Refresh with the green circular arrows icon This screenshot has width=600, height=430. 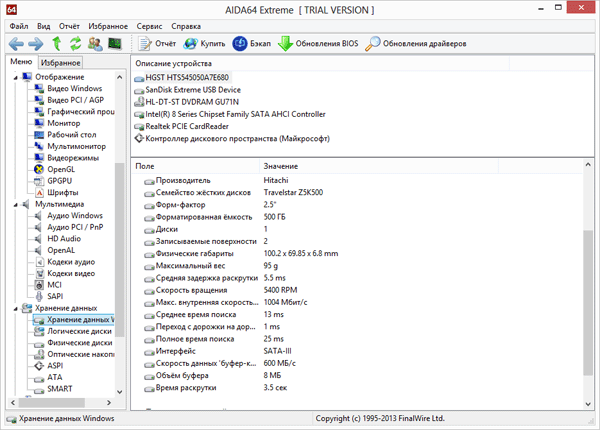point(75,44)
